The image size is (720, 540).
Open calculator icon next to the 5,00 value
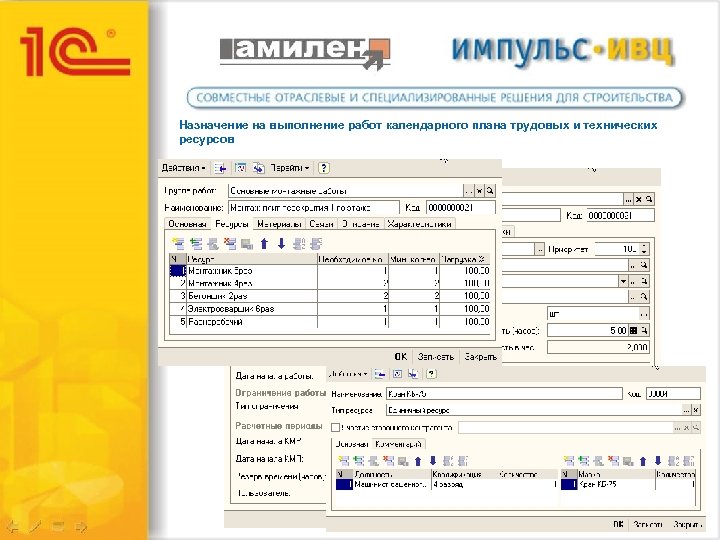633,330
